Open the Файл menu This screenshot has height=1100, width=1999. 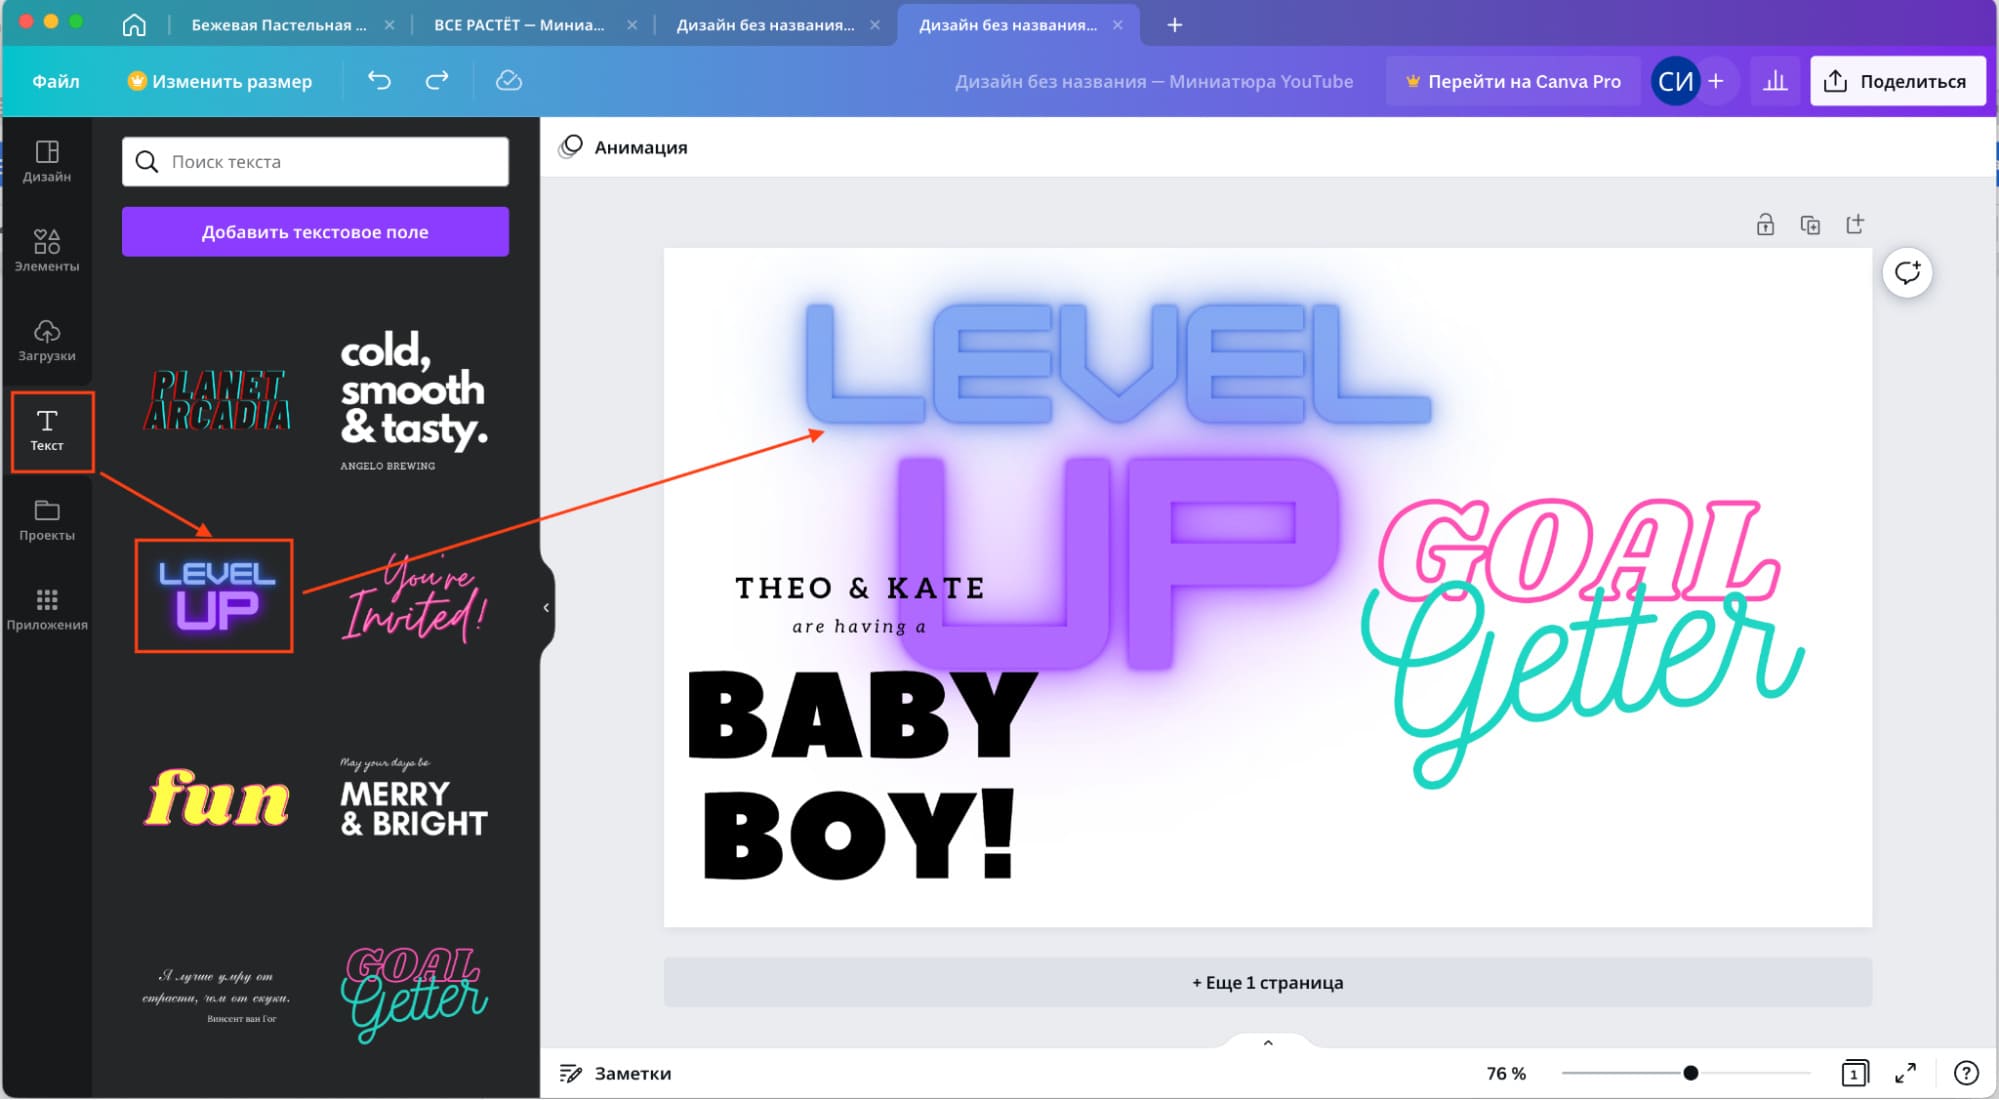56,81
